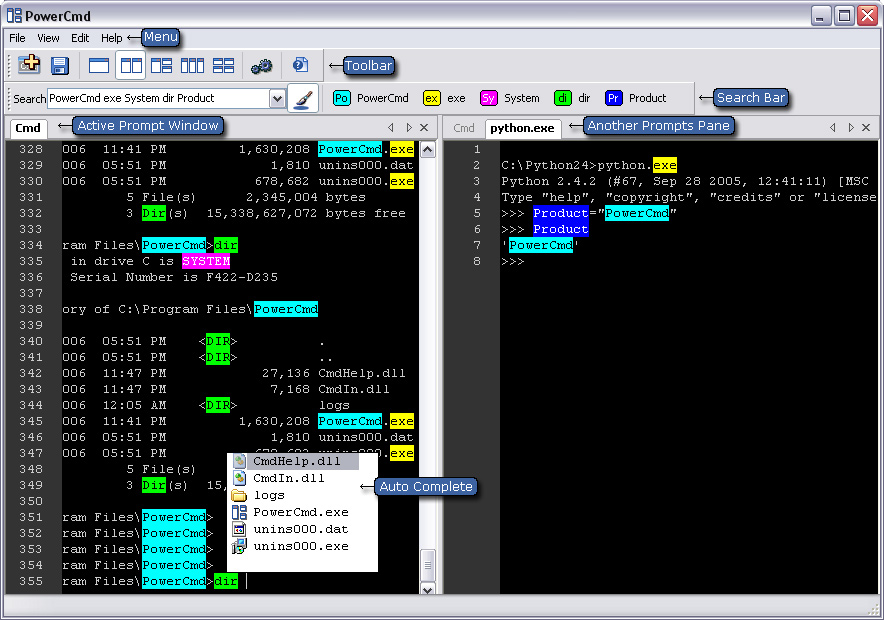The width and height of the screenshot is (884, 620).
Task: Open settings with the gears icon
Action: [x=262, y=66]
